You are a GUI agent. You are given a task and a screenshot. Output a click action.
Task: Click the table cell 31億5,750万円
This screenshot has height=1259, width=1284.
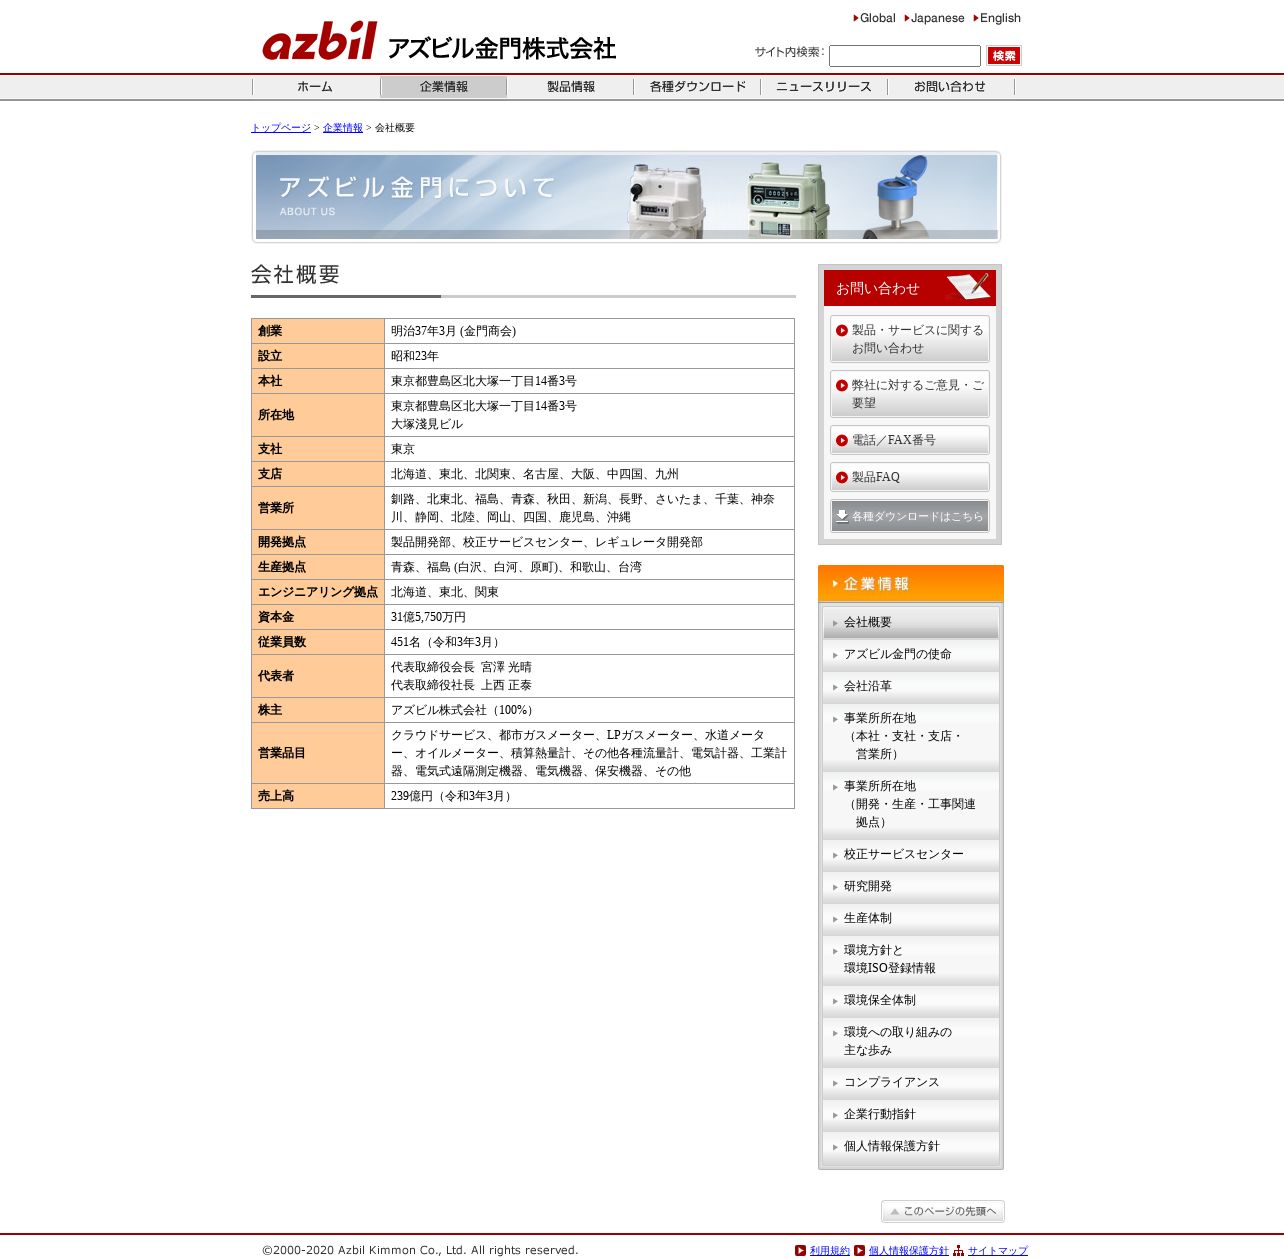pos(589,617)
